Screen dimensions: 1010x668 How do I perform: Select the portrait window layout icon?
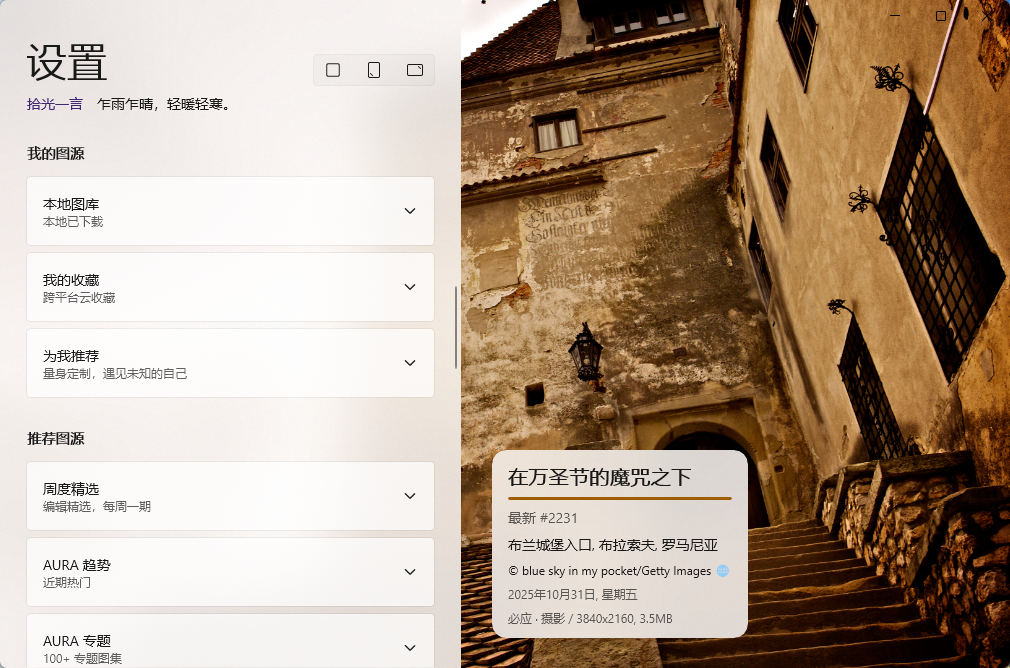[x=374, y=70]
